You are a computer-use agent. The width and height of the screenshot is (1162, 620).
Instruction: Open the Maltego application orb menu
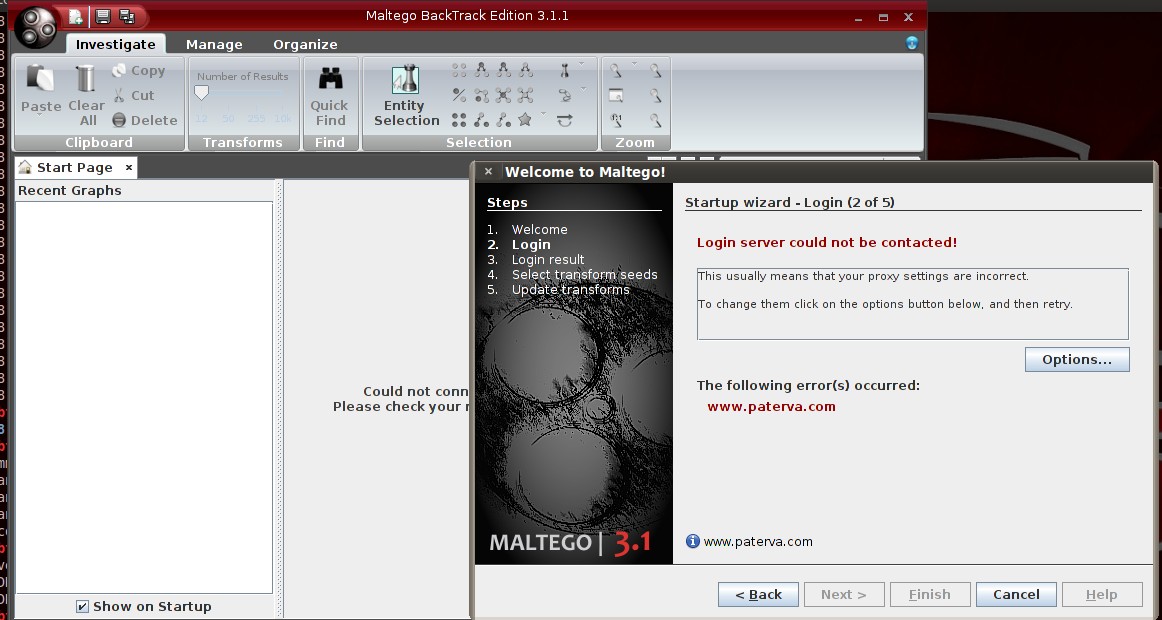click(36, 27)
